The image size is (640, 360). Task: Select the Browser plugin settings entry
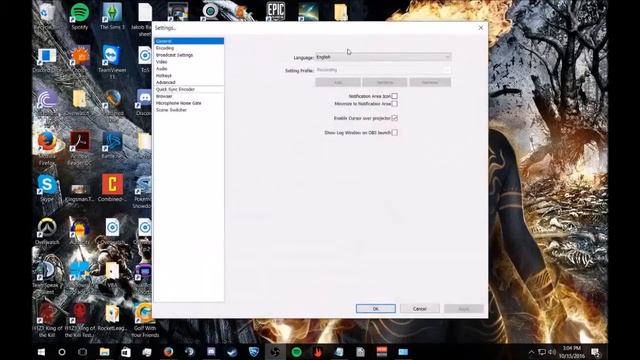click(189, 96)
